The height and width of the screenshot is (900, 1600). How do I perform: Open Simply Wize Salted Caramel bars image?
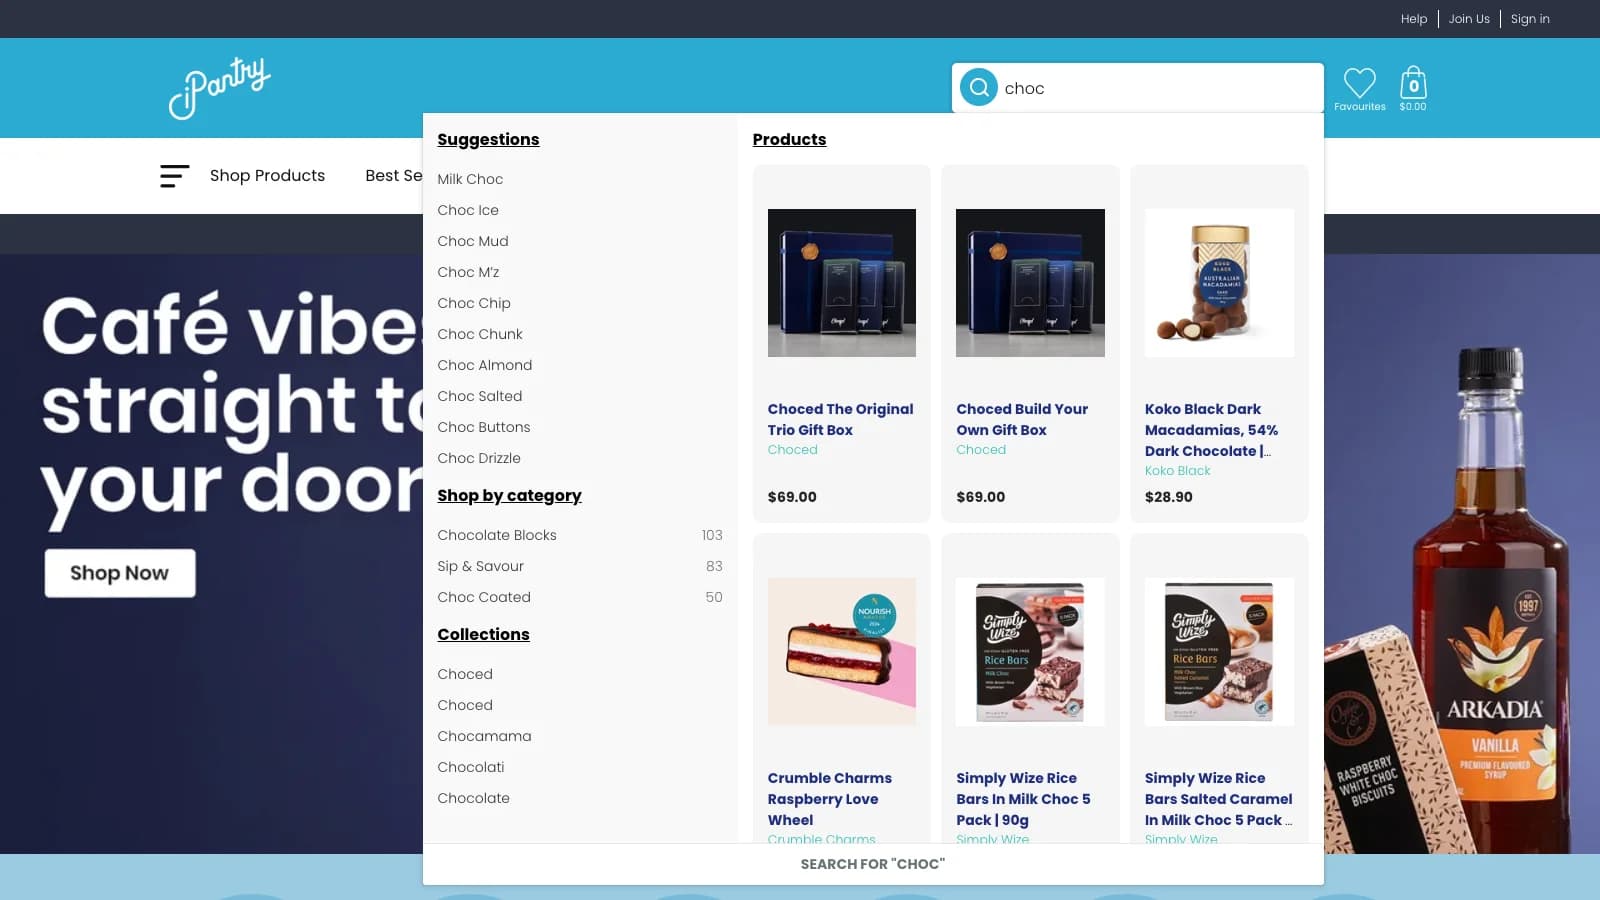pyautogui.click(x=1219, y=652)
